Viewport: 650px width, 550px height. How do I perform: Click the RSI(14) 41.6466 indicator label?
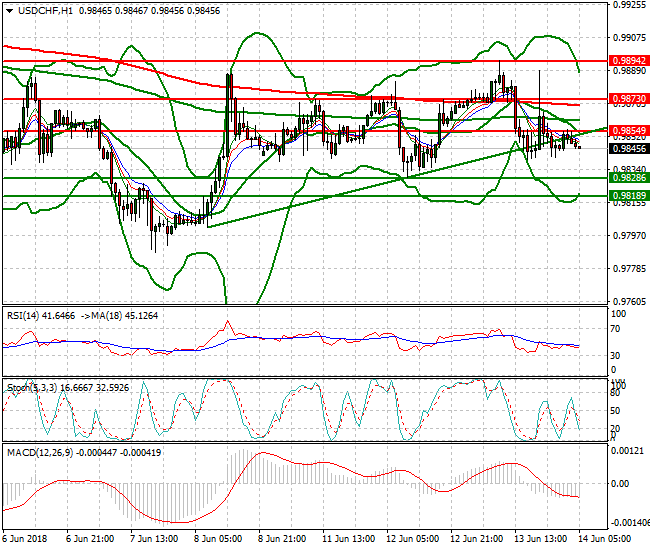[x=41, y=316]
